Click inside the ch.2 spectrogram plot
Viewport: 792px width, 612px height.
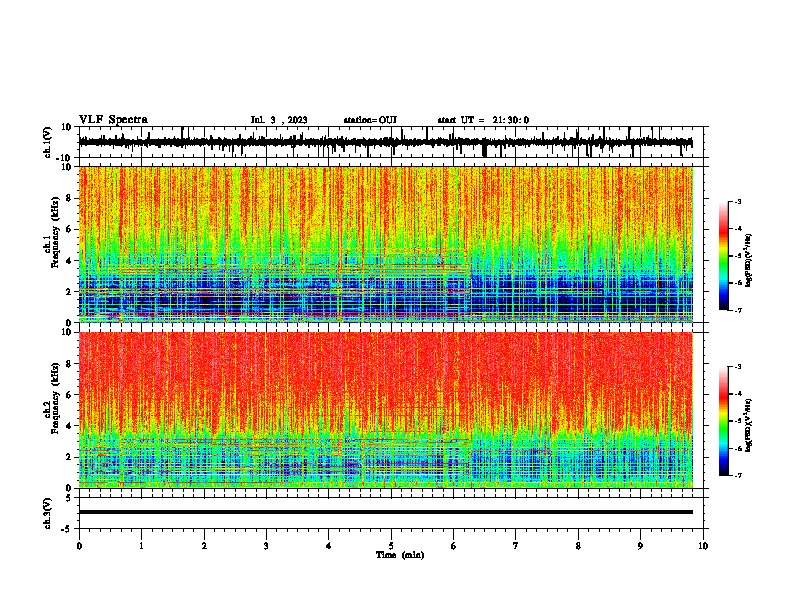click(x=385, y=410)
